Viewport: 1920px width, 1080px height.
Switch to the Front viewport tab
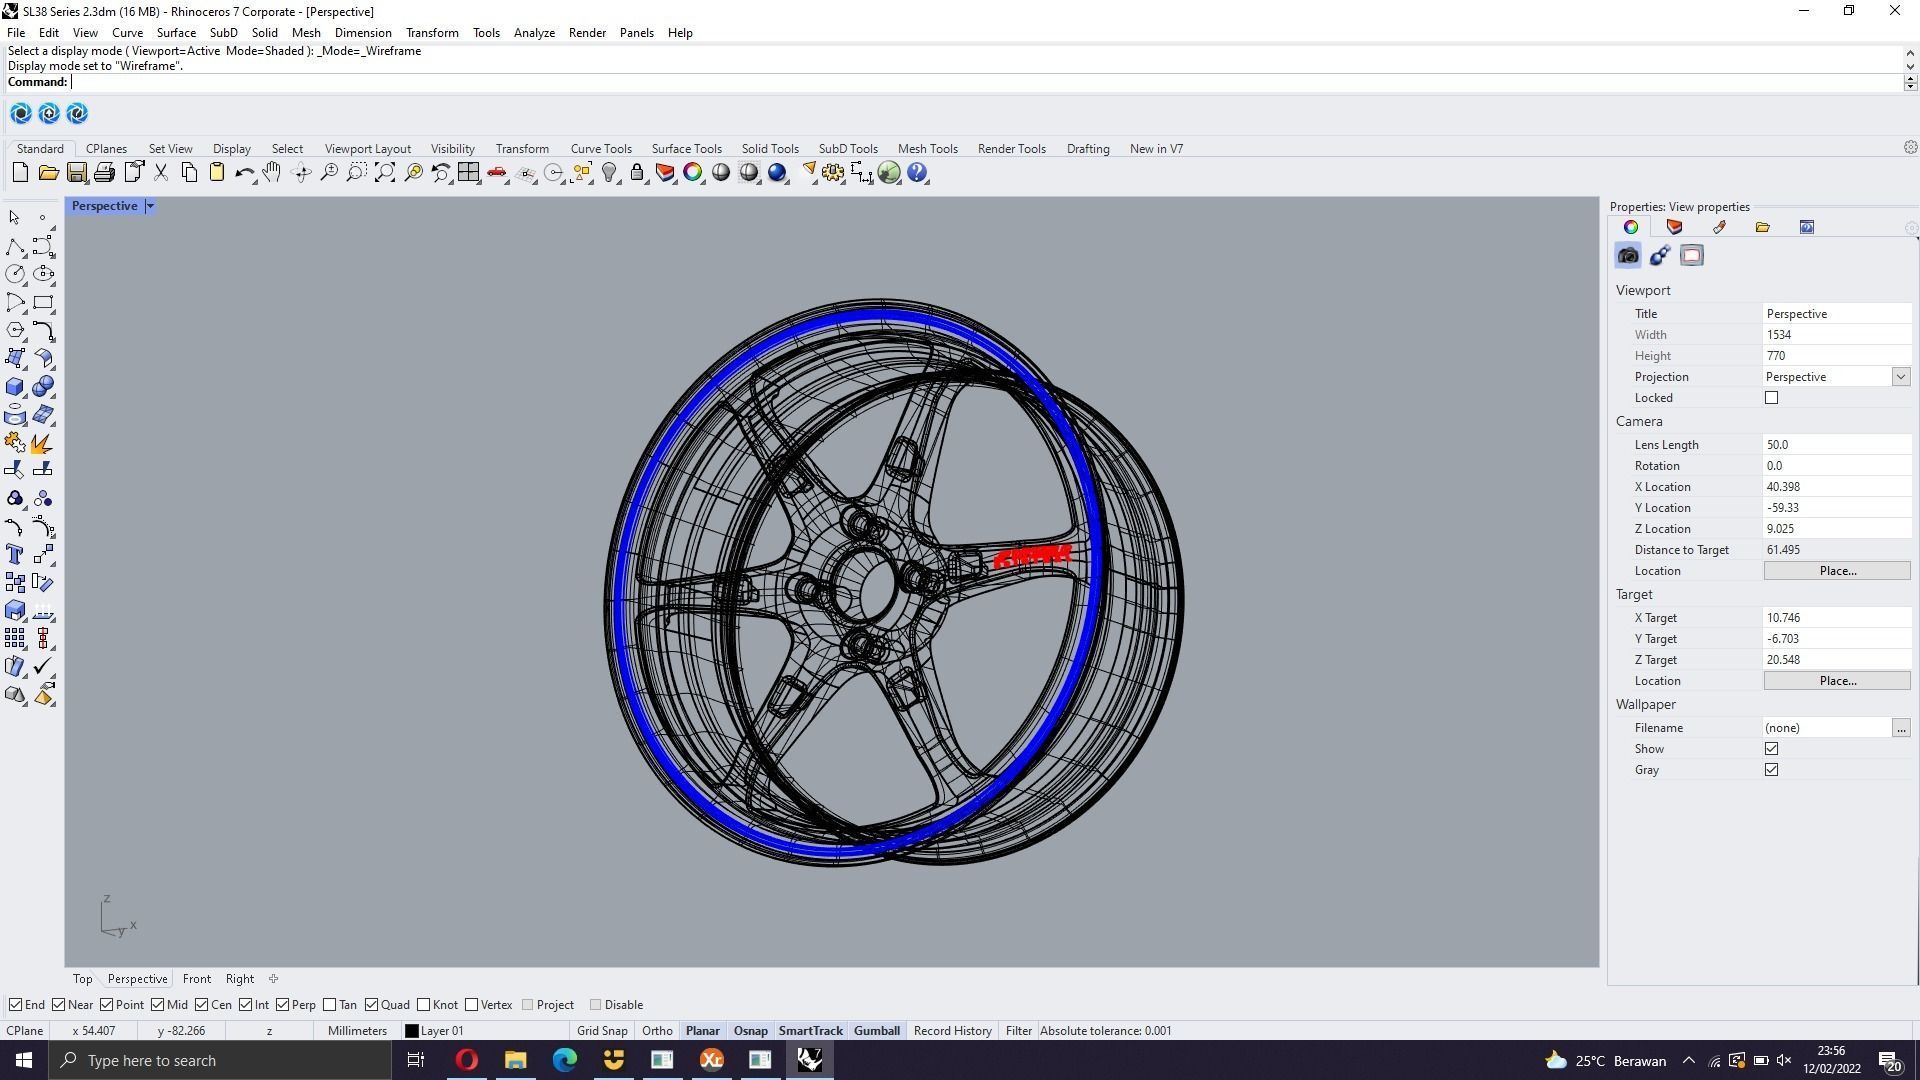tap(196, 979)
